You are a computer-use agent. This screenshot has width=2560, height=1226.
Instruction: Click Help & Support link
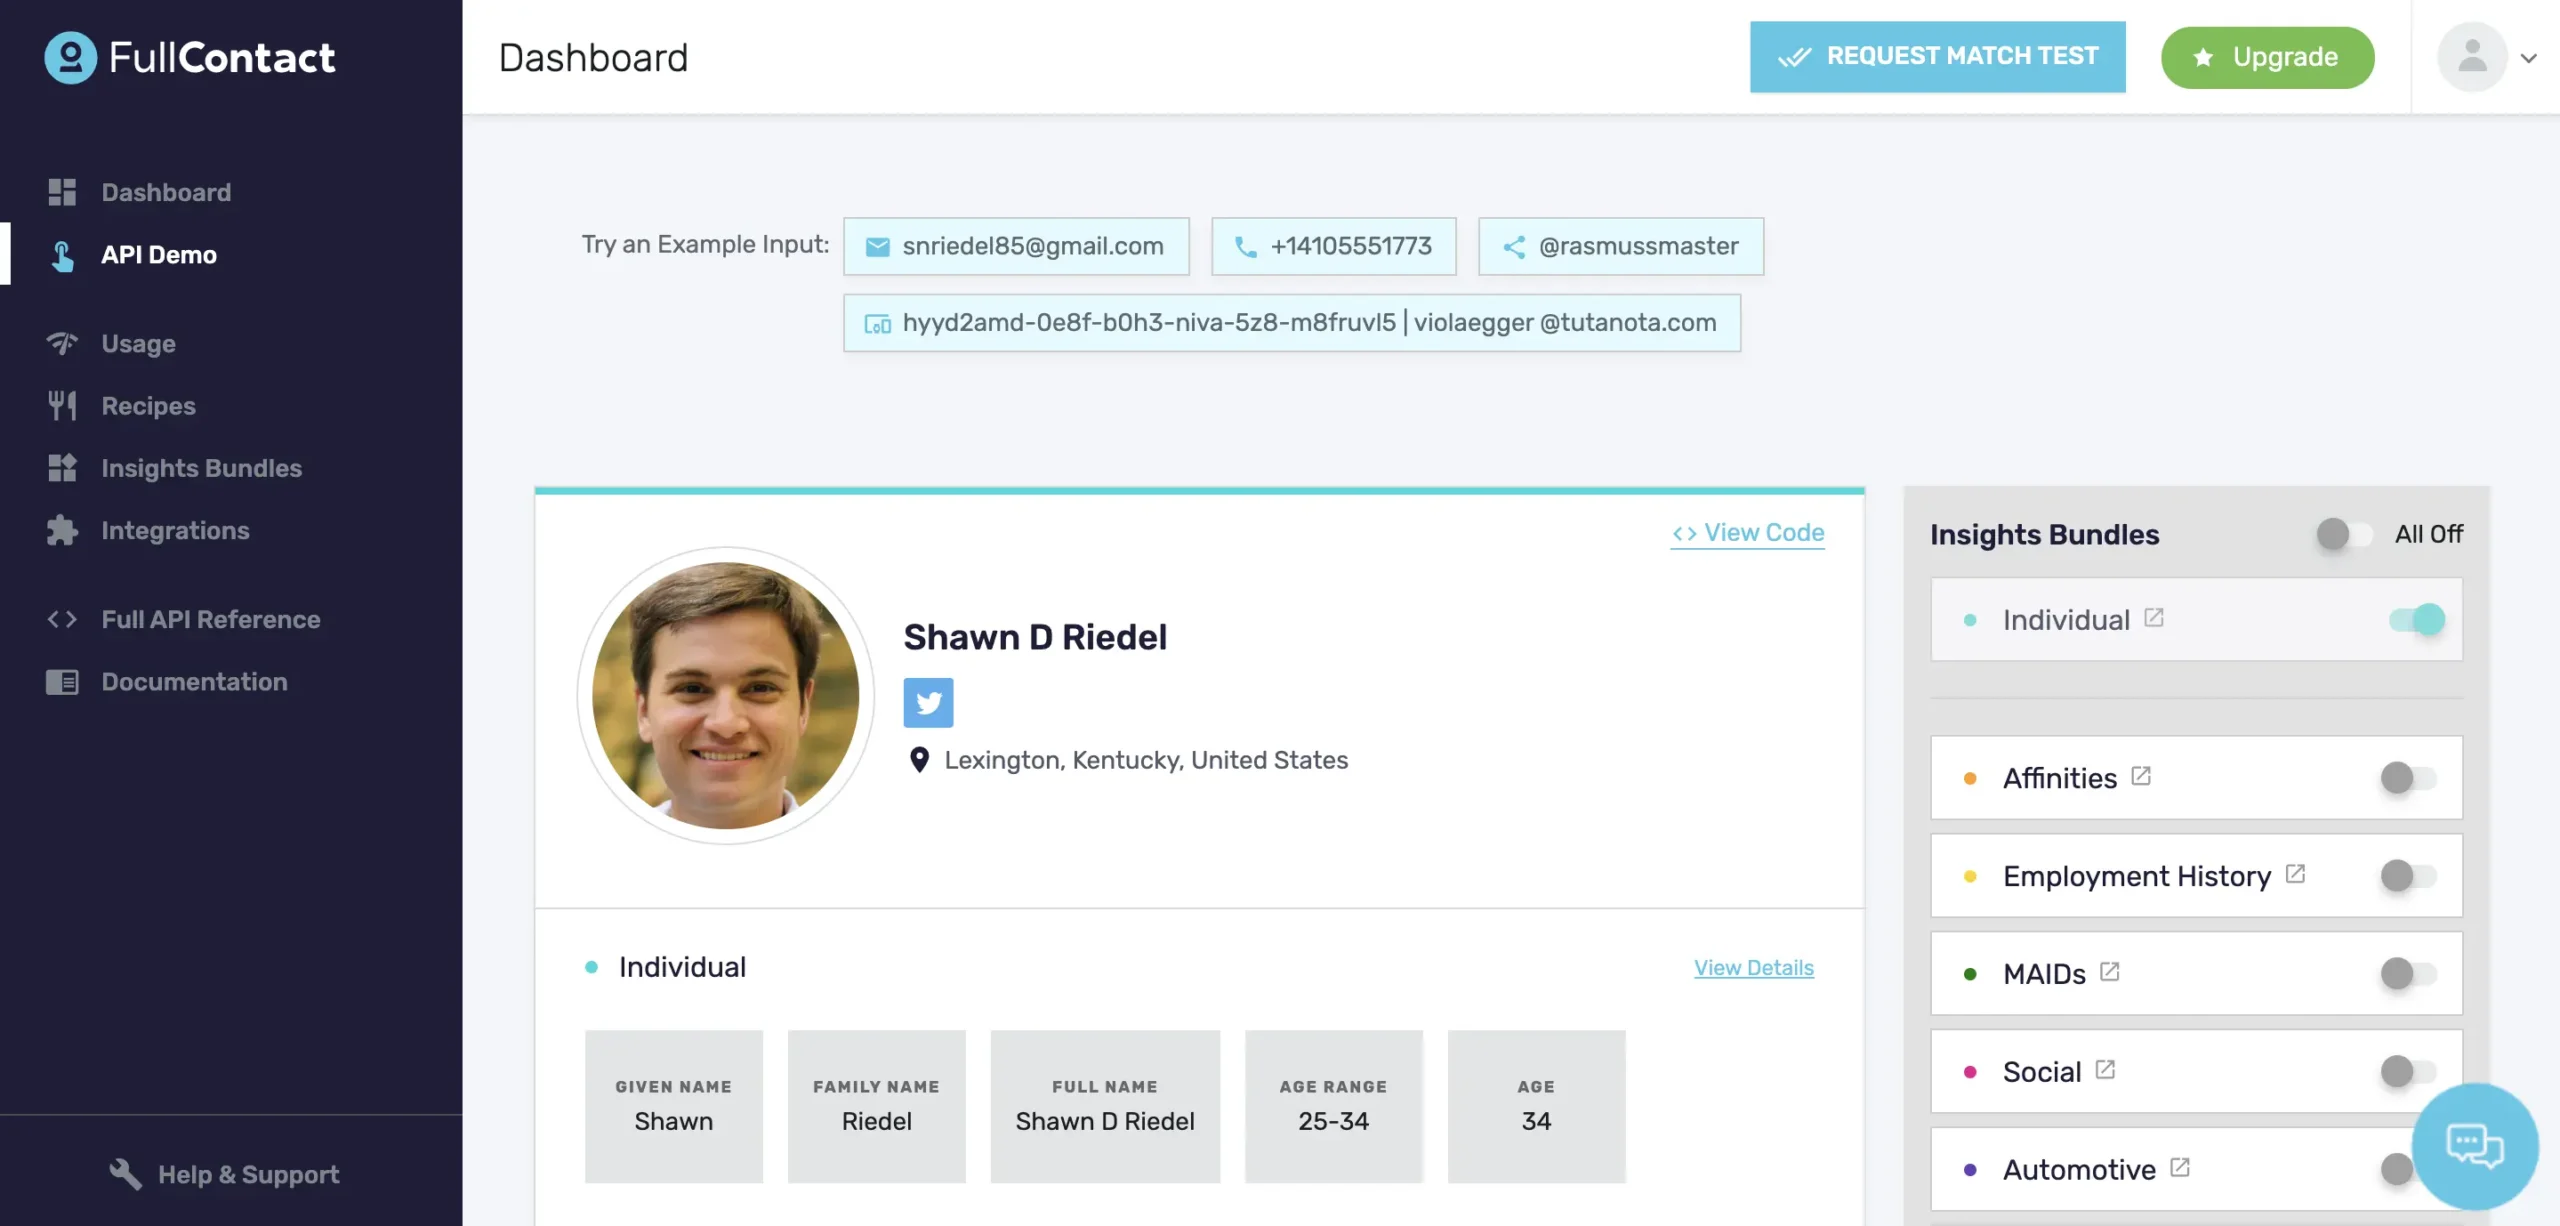point(248,1174)
